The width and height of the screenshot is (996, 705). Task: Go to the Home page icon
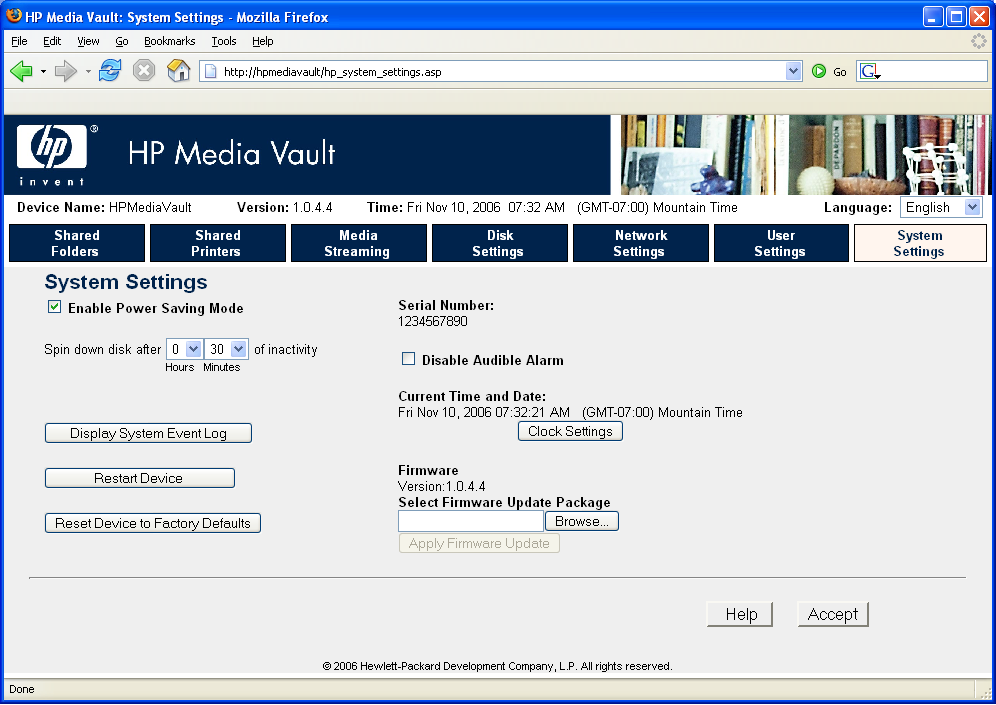coord(178,71)
